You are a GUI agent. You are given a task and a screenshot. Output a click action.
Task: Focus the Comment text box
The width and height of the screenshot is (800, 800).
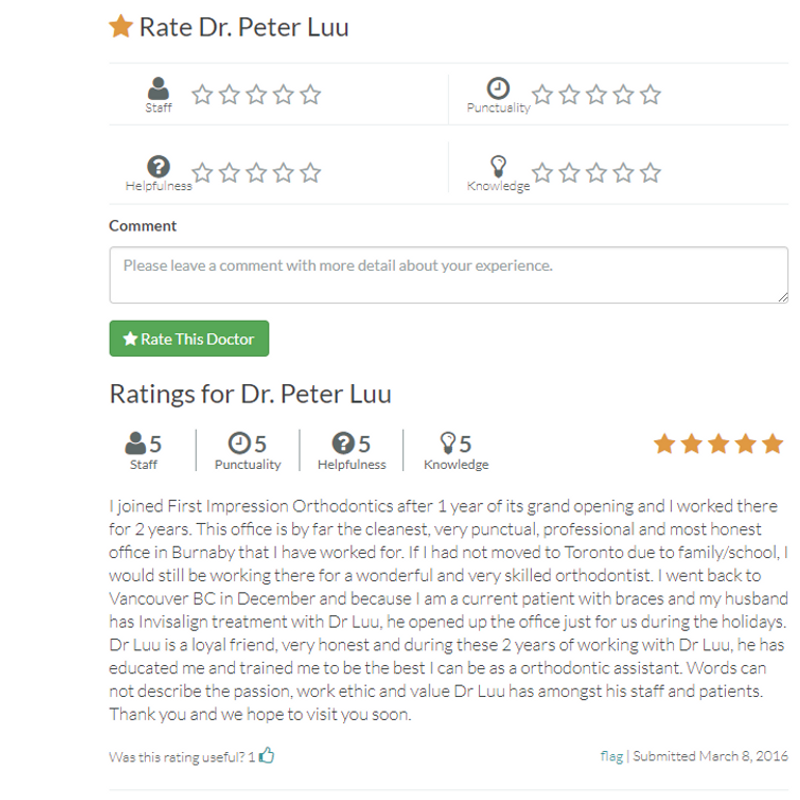coord(448,276)
